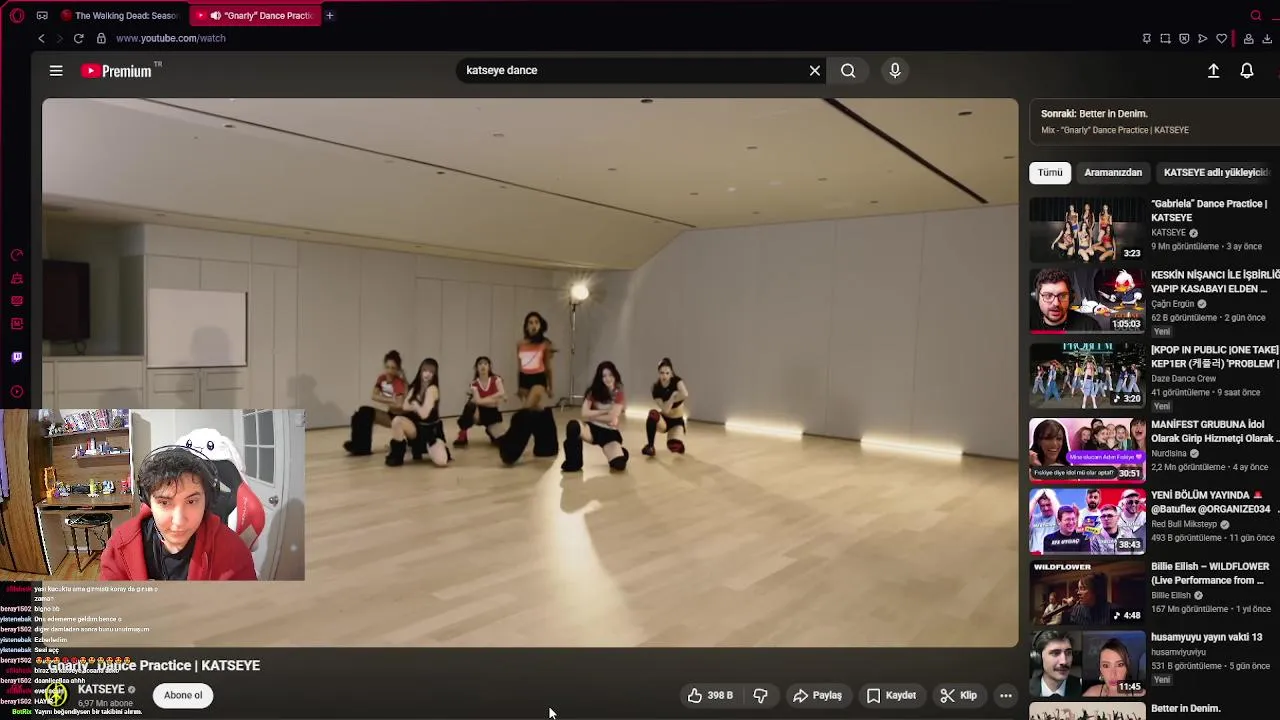Reload the current page
The width and height of the screenshot is (1280, 720).
coord(78,38)
